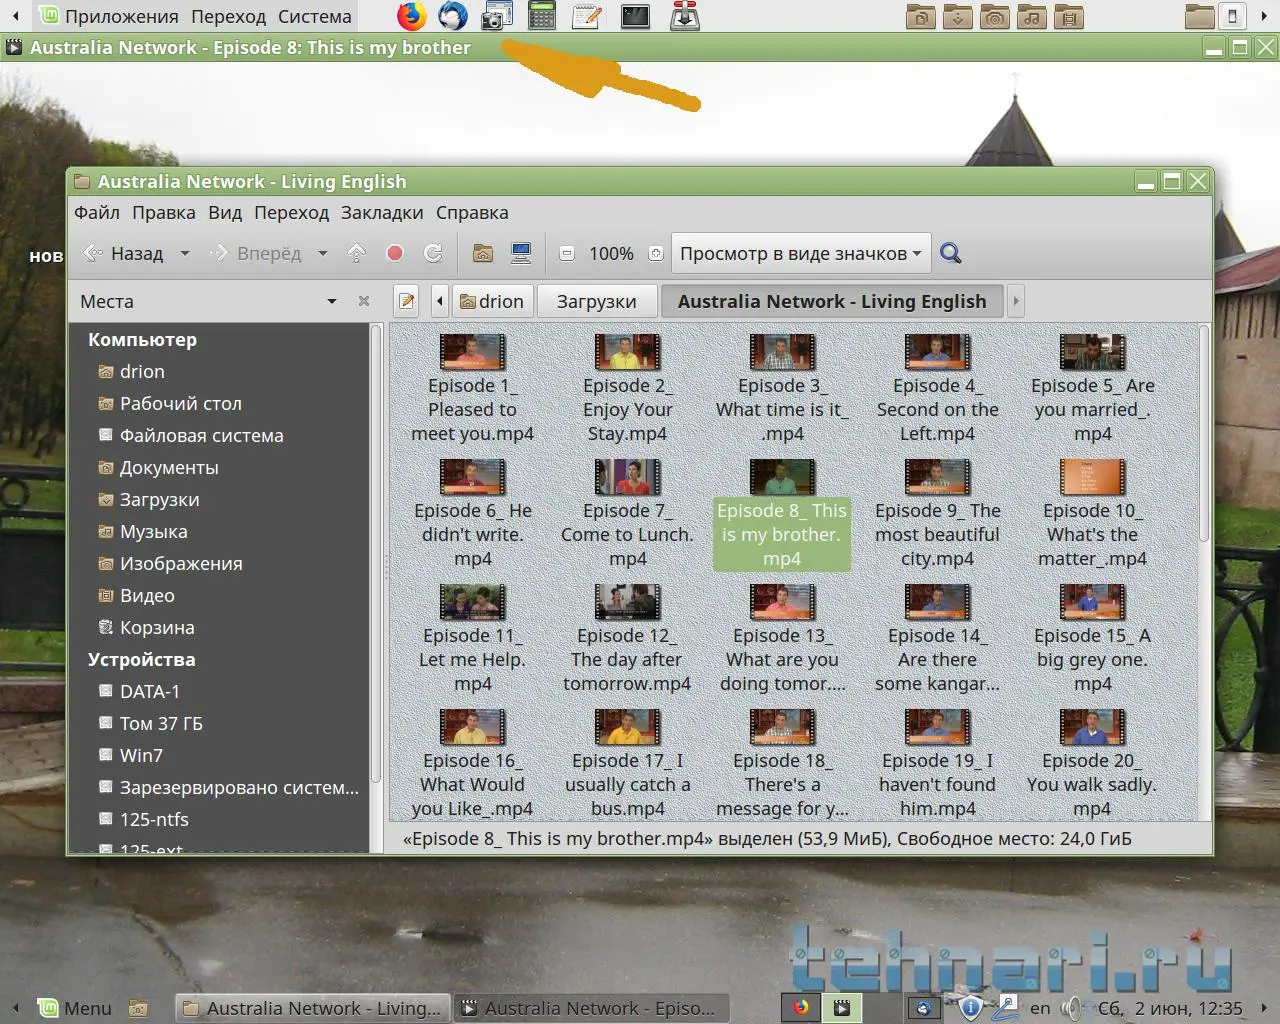Open Thunderbird mail from the top panel
The height and width of the screenshot is (1024, 1280).
click(453, 16)
